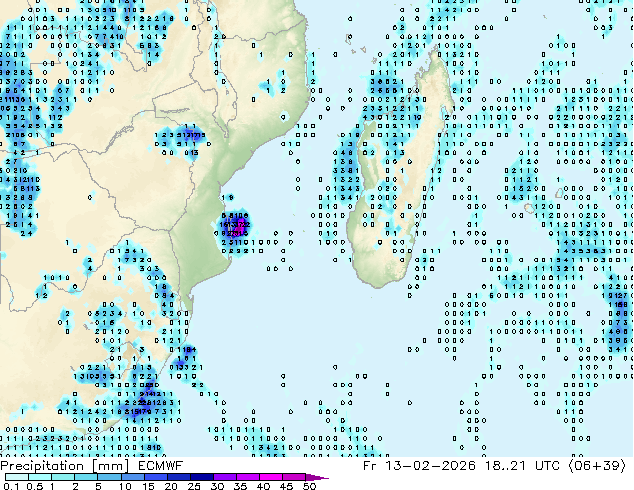This screenshot has height=490, width=634.
Task: Click the legend value '0.5'
Action: (35, 486)
